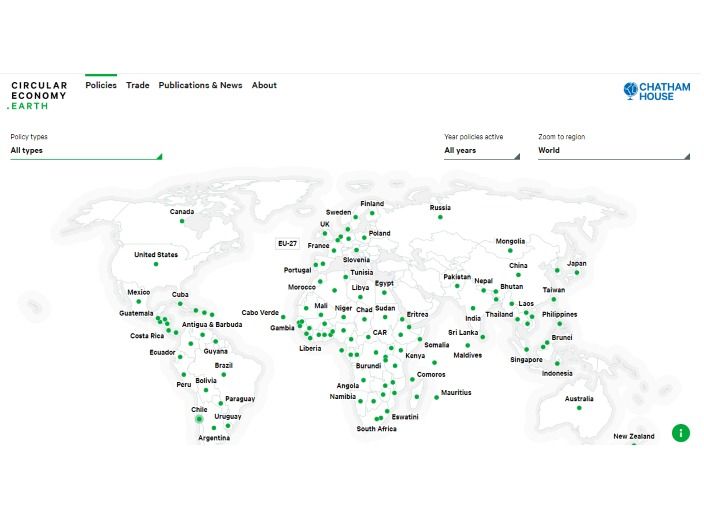
Task: Click the Angola map label
Action: pos(348,386)
